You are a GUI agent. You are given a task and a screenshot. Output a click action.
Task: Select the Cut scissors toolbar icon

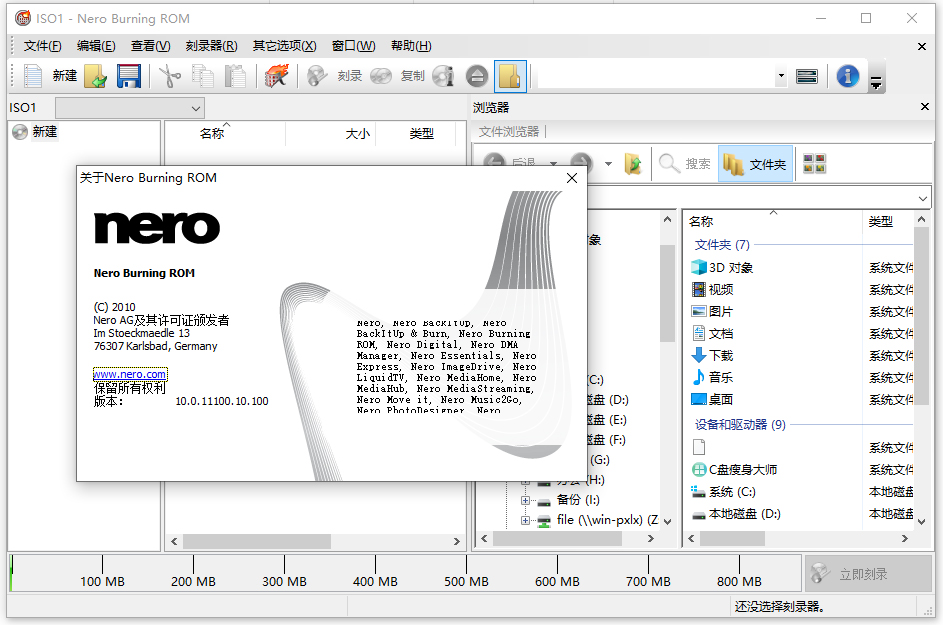[170, 76]
